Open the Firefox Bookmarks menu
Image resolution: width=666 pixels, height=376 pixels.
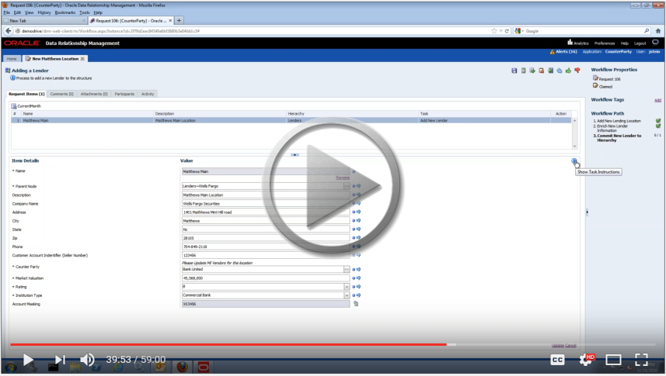tap(65, 13)
